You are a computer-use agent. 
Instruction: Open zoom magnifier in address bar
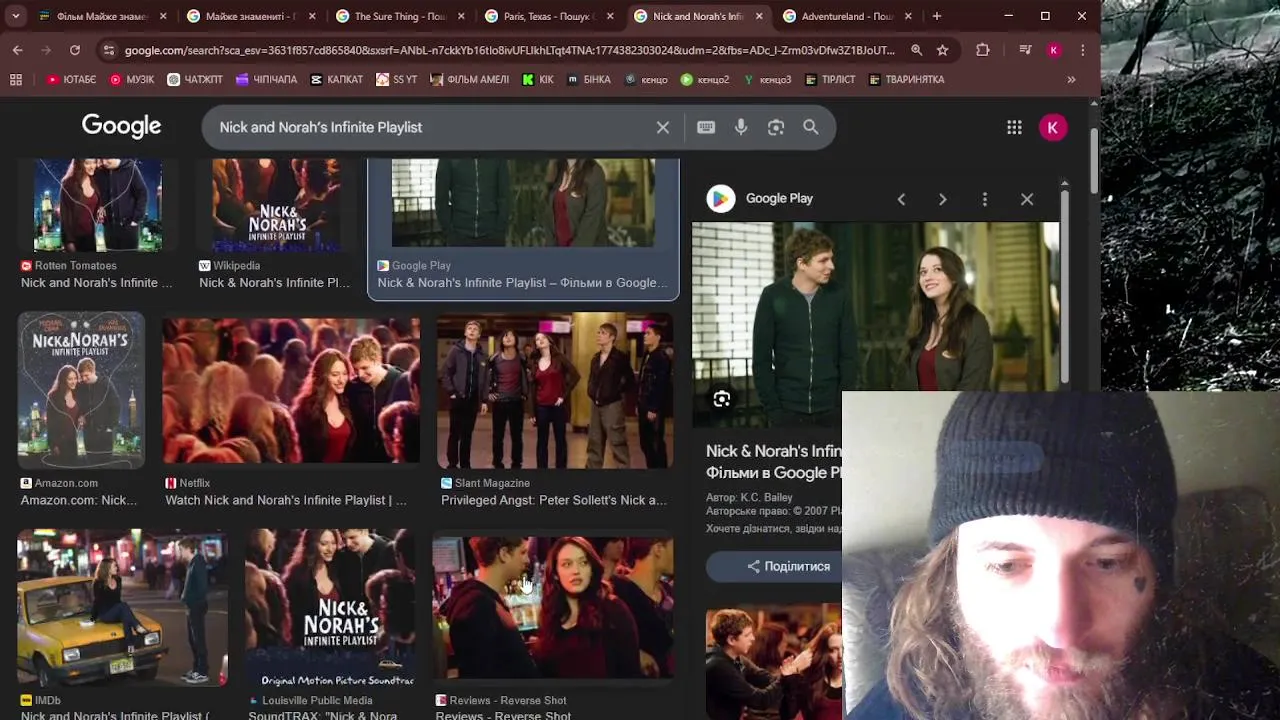point(916,50)
